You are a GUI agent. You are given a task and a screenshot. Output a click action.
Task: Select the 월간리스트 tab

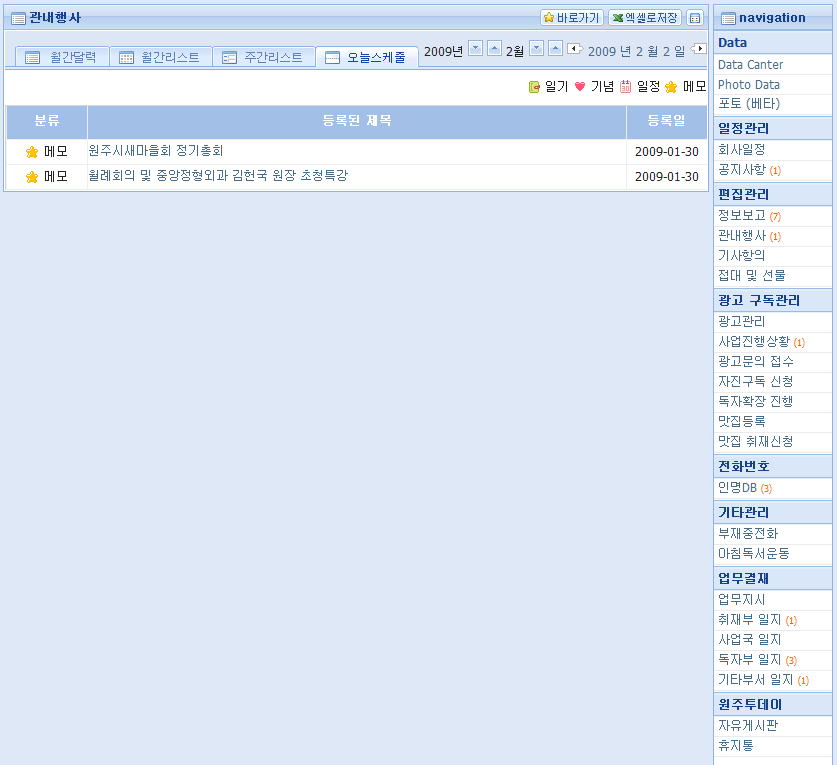tap(160, 57)
